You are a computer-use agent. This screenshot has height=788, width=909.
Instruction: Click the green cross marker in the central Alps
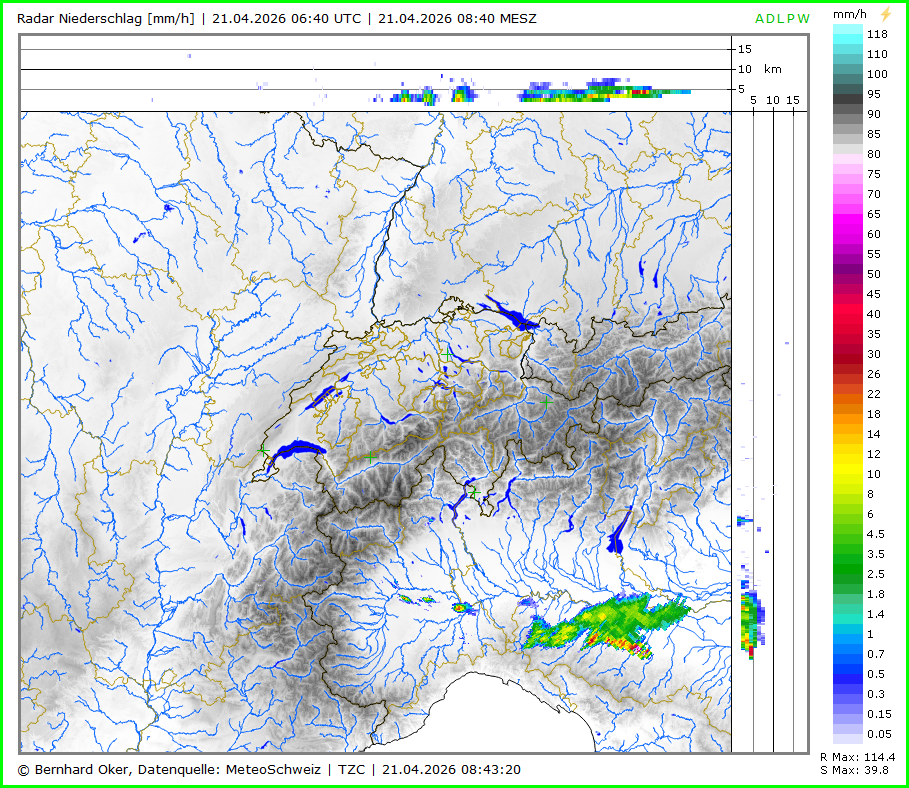click(x=370, y=456)
